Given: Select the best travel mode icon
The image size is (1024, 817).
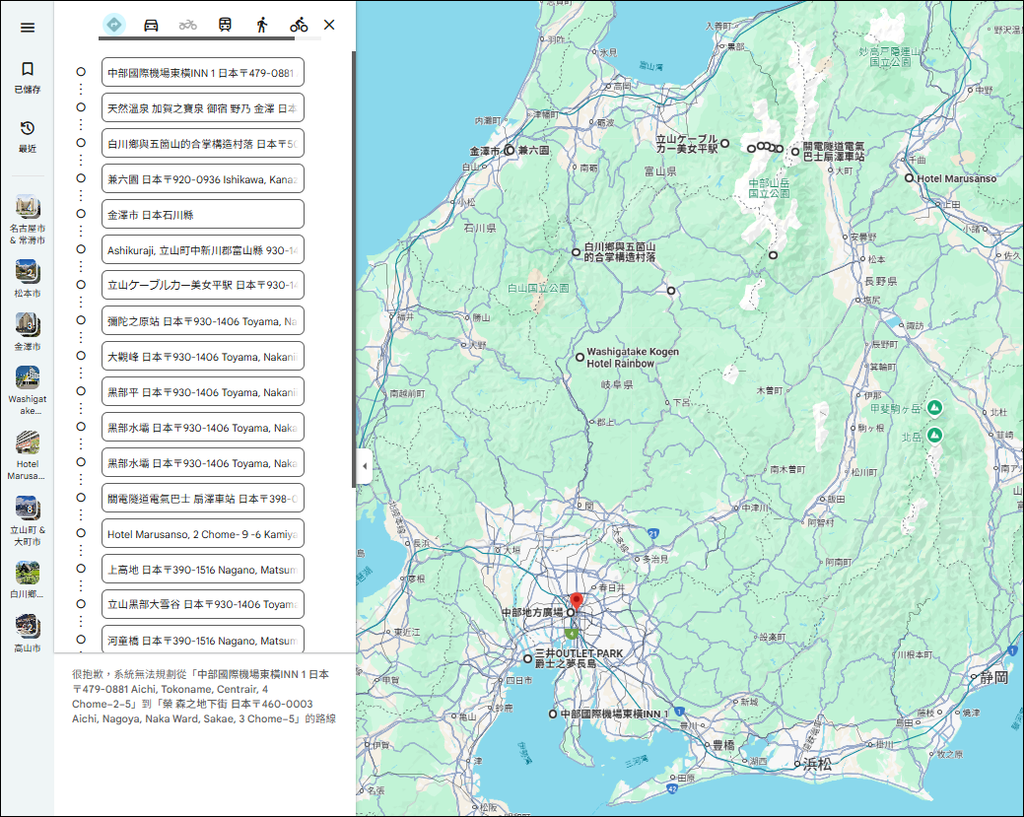Looking at the screenshot, I should tap(114, 25).
